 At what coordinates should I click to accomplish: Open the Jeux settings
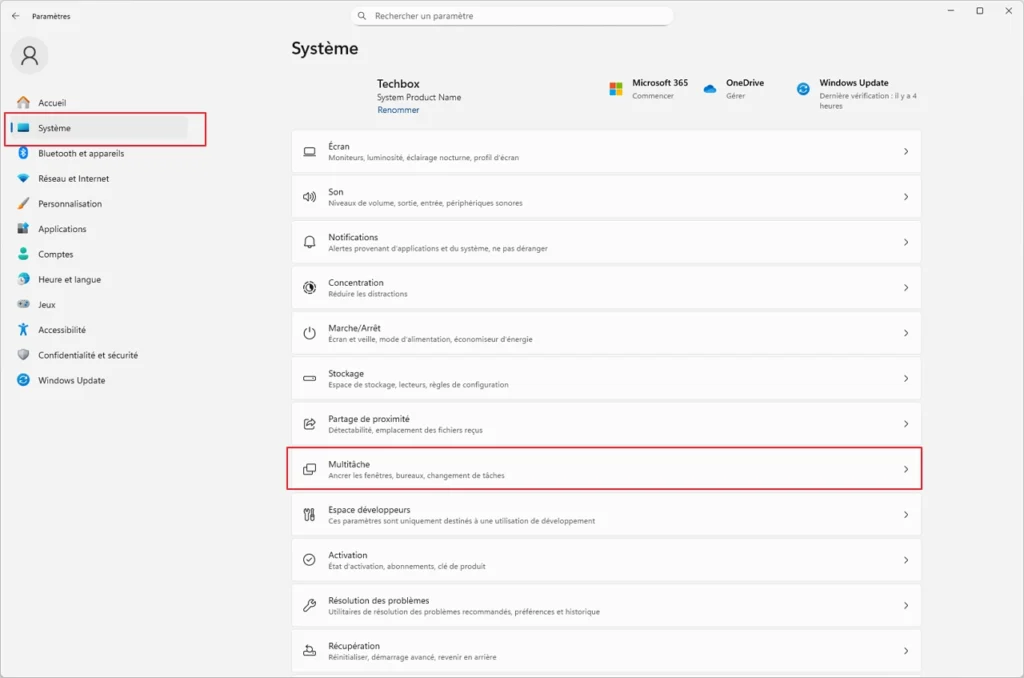pyautogui.click(x=44, y=304)
